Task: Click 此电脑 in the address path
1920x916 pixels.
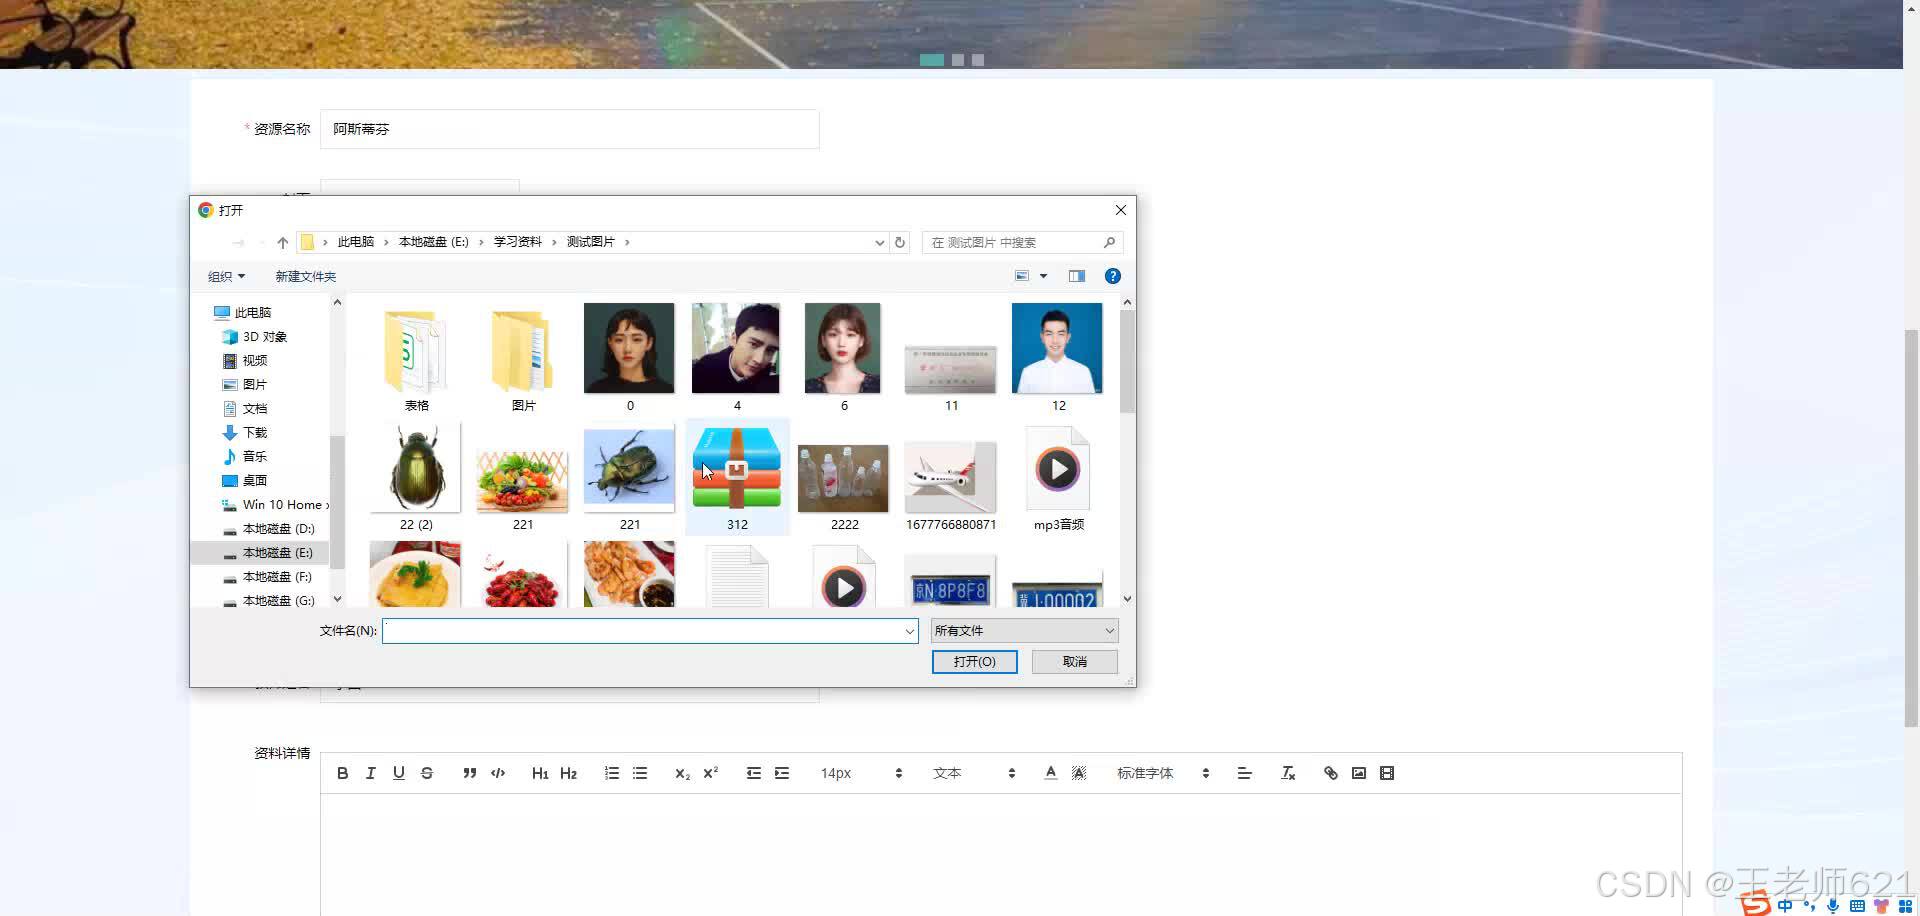Action: coord(356,242)
